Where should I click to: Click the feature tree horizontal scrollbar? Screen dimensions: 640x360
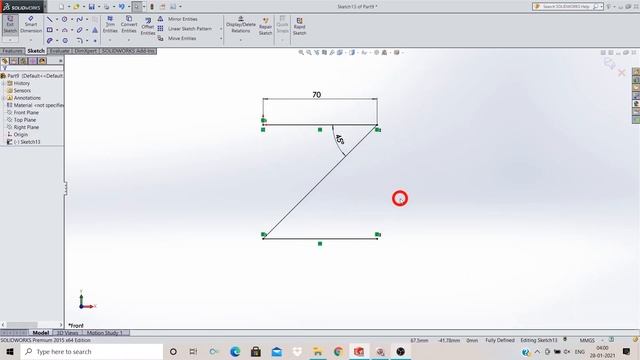click(x=32, y=325)
